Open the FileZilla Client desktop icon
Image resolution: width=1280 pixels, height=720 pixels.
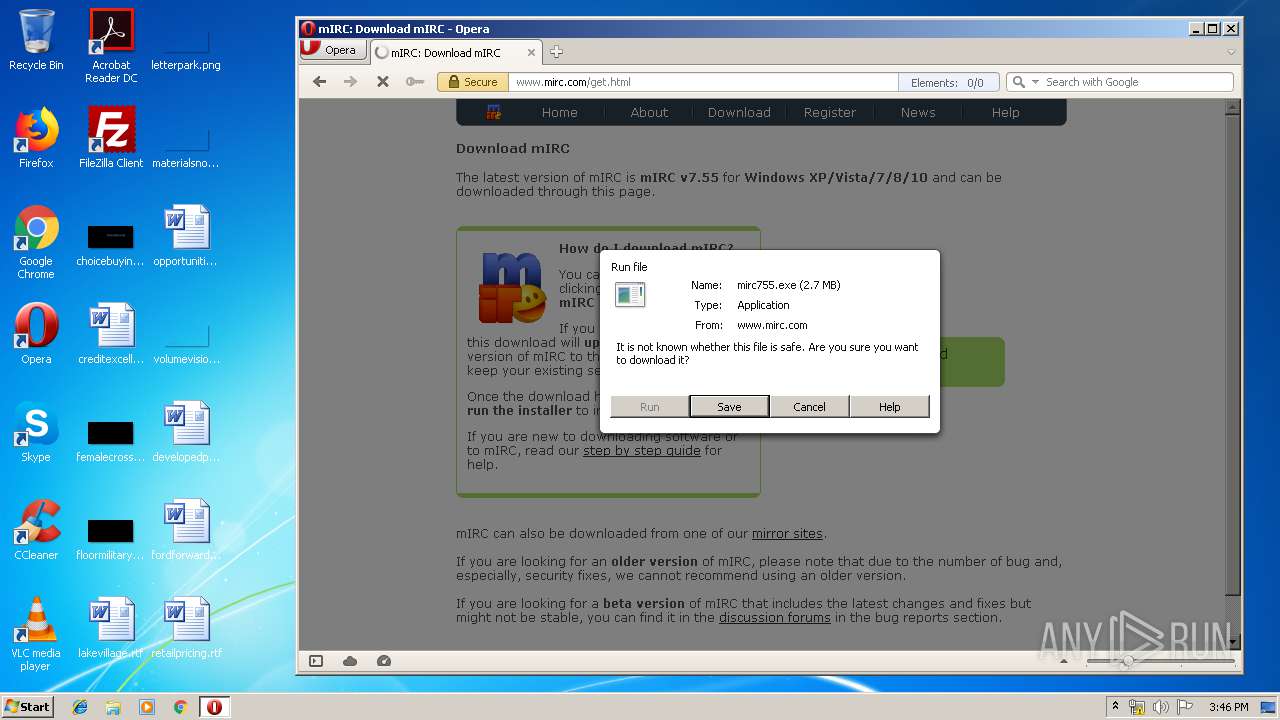111,138
